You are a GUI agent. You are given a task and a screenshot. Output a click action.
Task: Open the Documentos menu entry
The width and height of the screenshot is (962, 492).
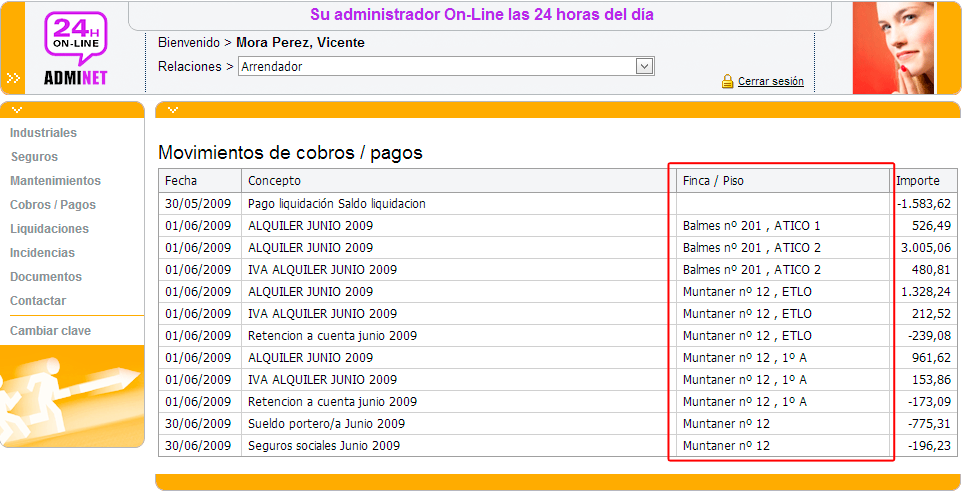pyautogui.click(x=46, y=277)
